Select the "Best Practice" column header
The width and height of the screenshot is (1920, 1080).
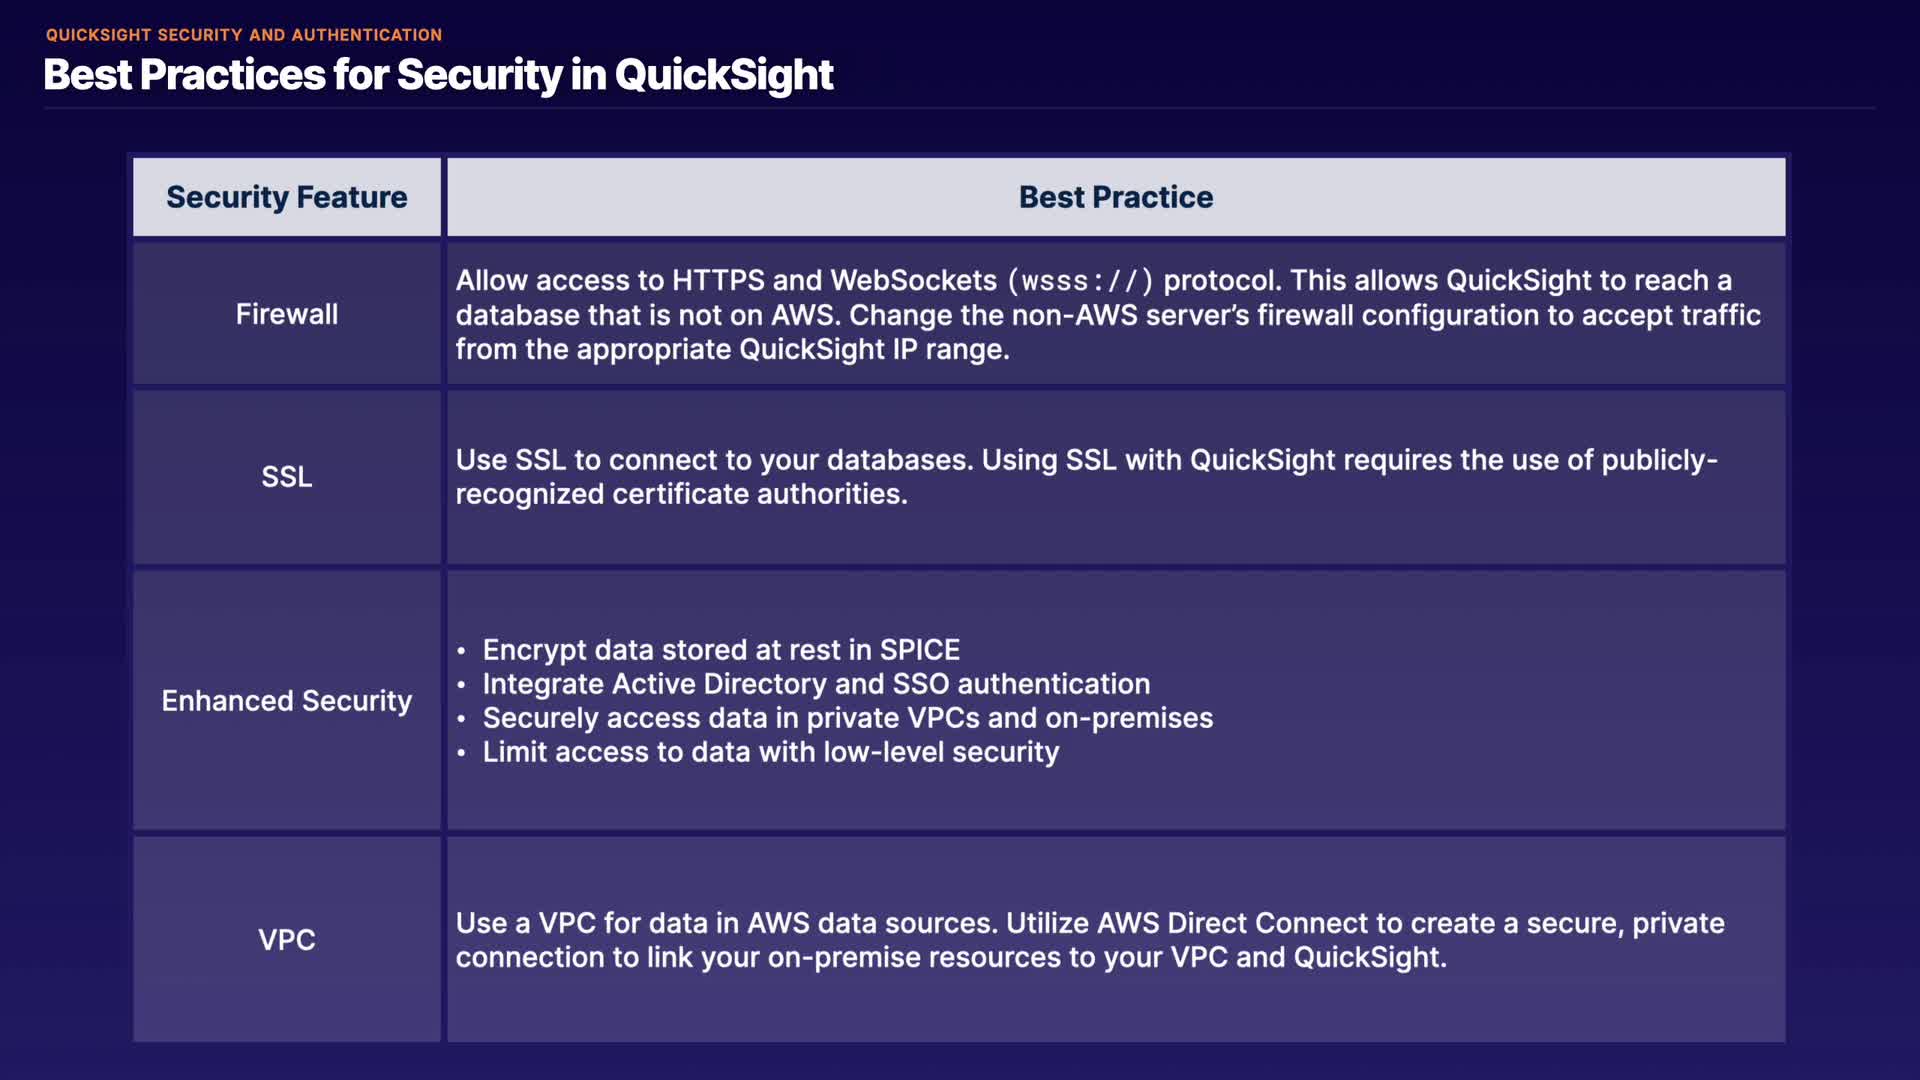[1115, 197]
